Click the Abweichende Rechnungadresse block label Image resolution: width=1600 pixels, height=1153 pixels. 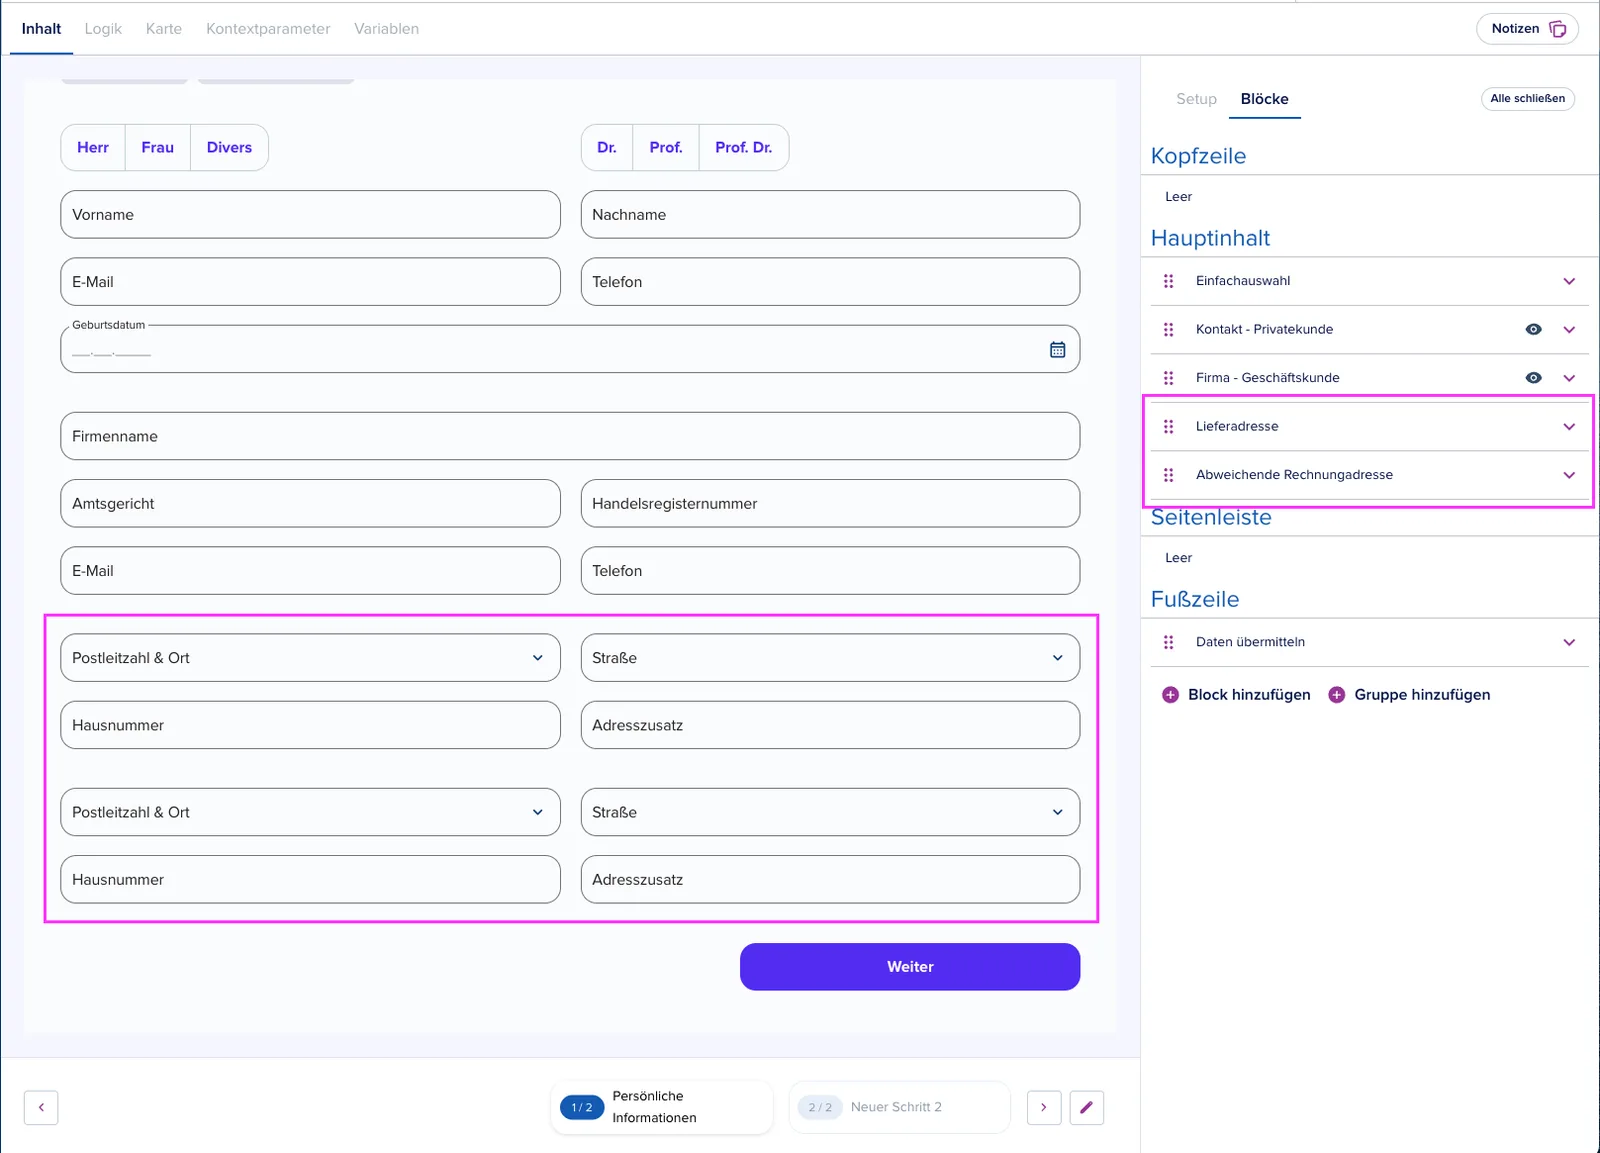[1294, 475]
